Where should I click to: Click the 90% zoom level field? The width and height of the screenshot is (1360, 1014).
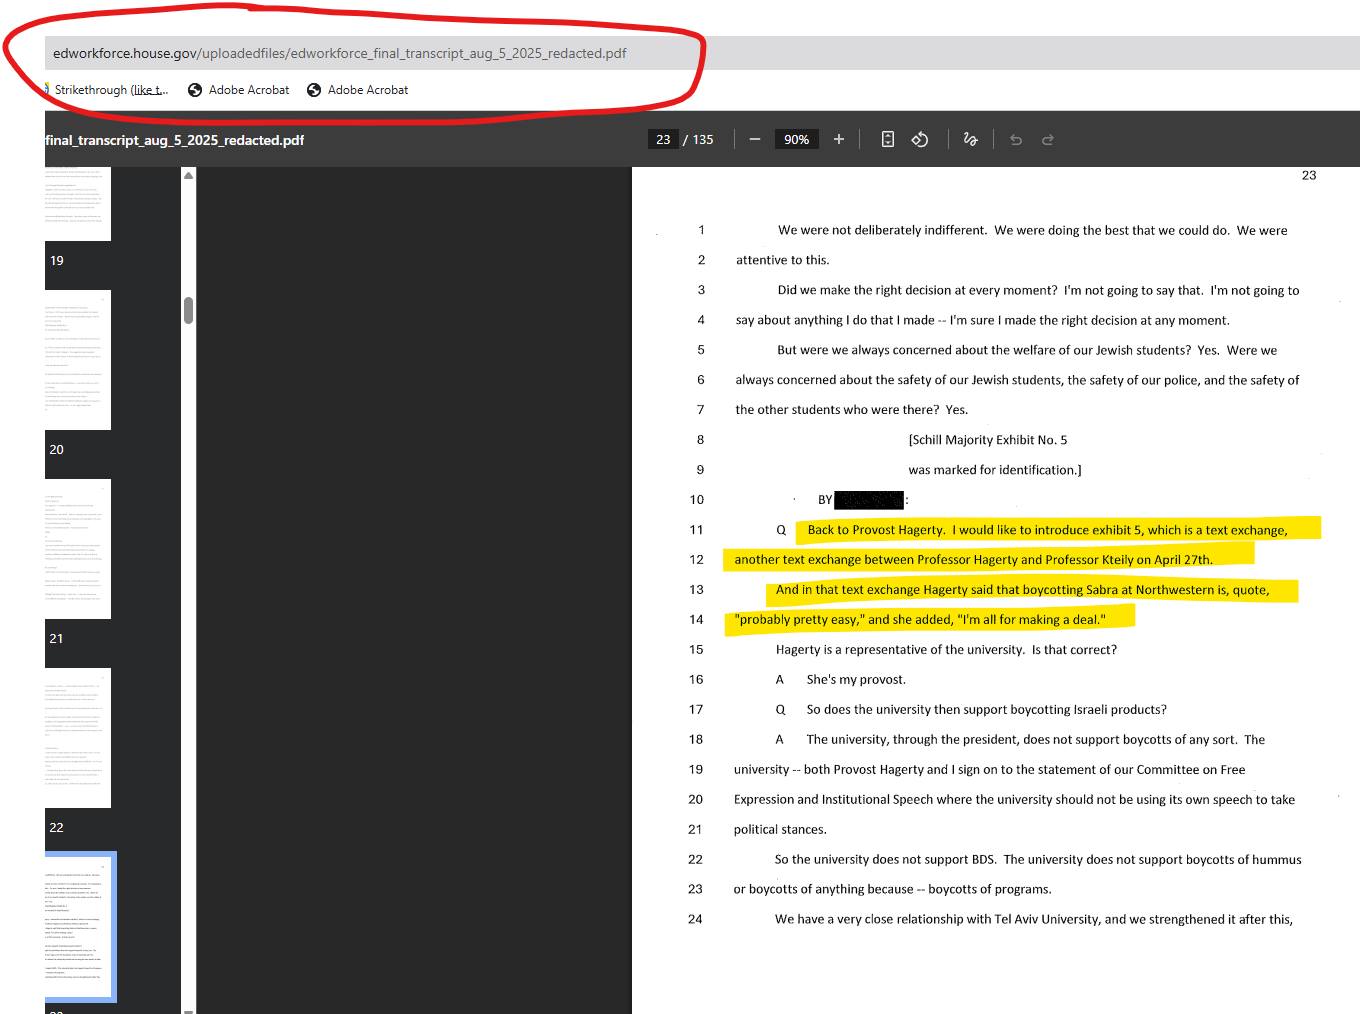(796, 140)
